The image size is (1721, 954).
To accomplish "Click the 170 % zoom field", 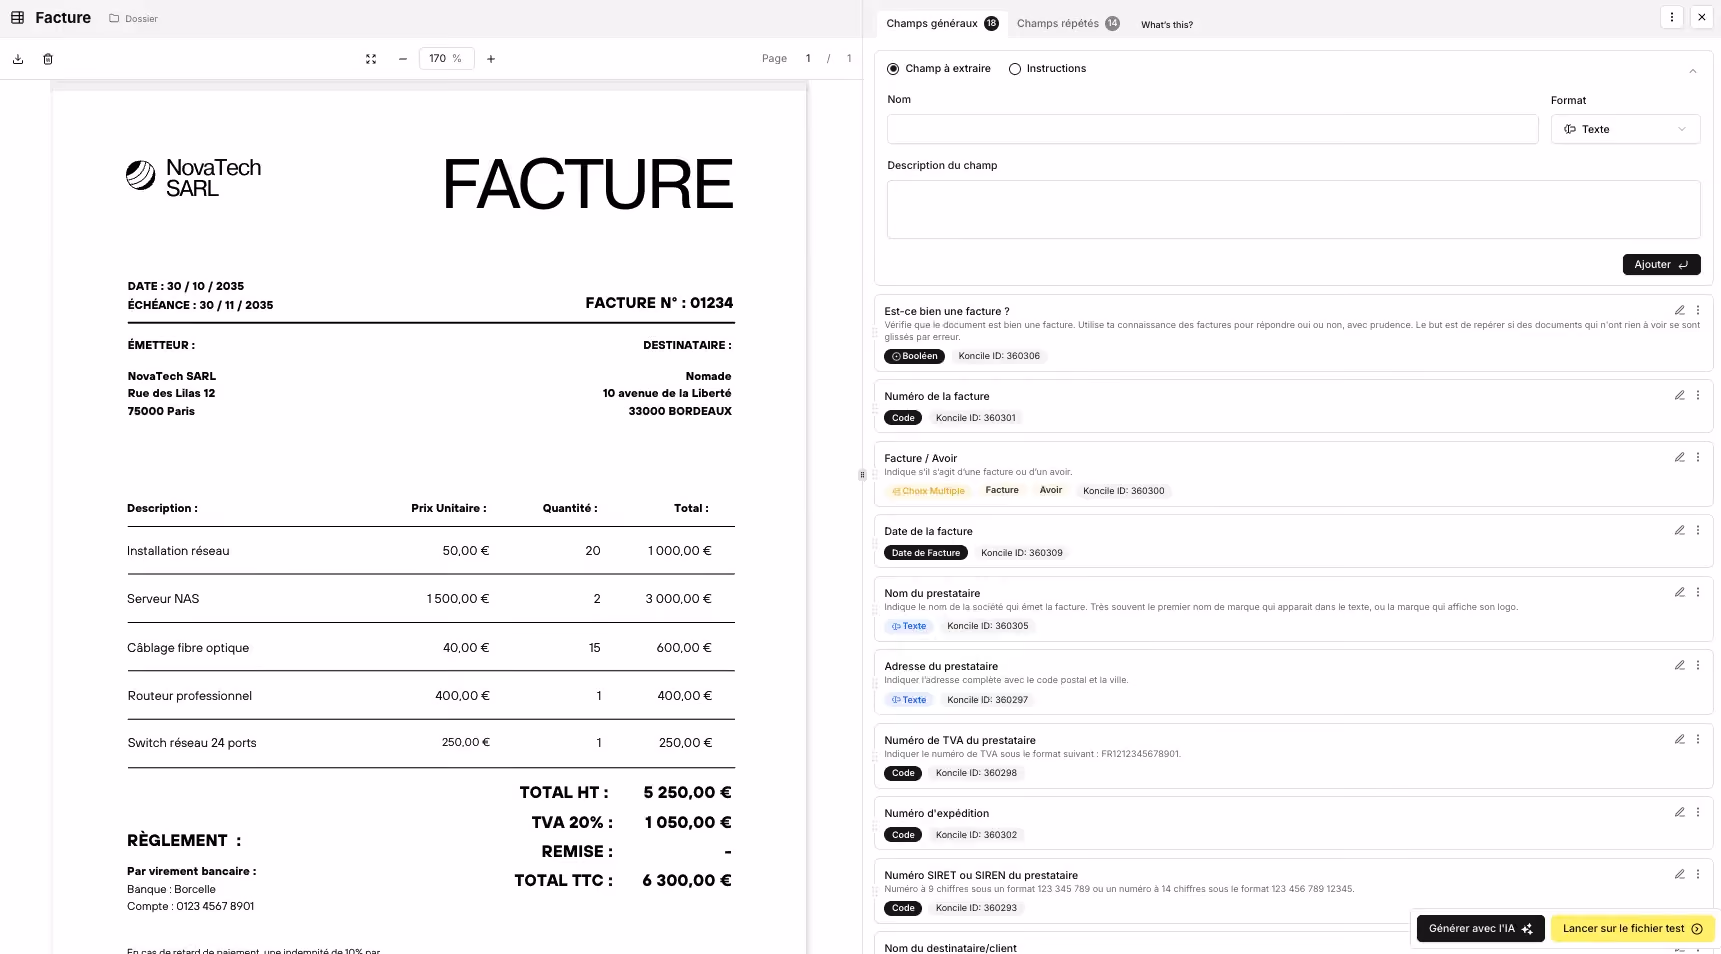I will (x=446, y=59).
